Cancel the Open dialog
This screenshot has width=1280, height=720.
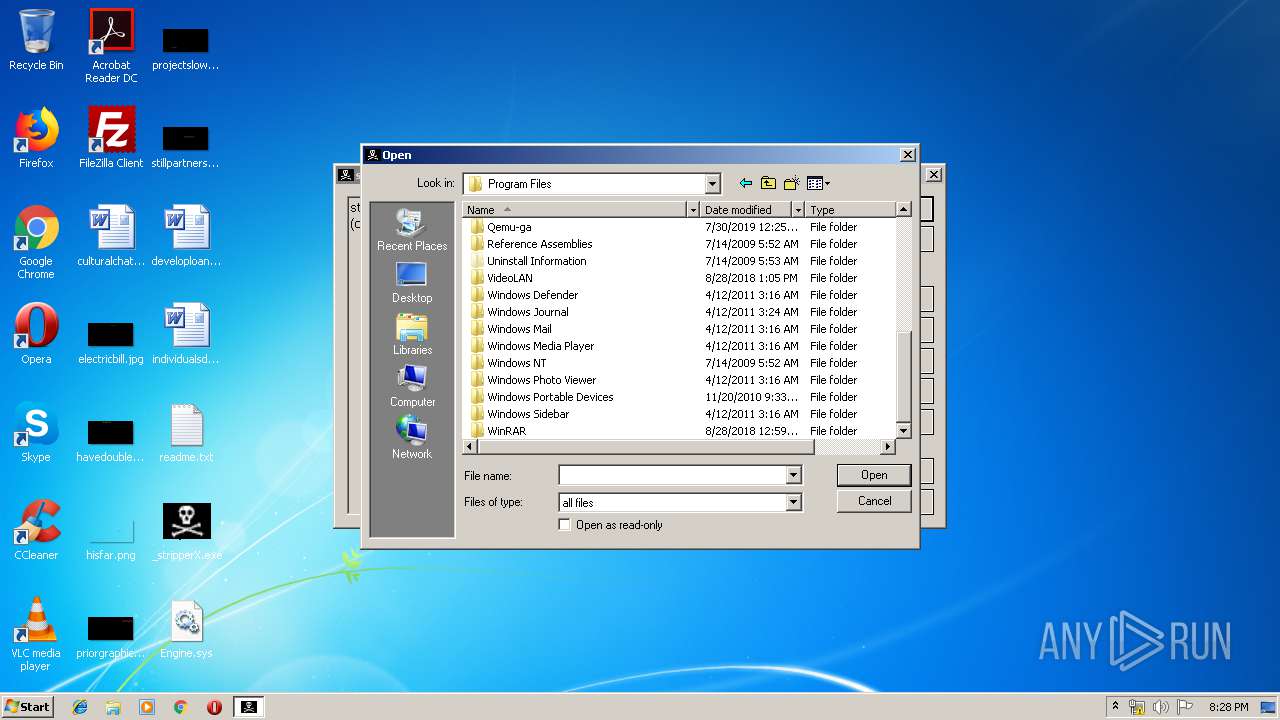[x=874, y=501]
